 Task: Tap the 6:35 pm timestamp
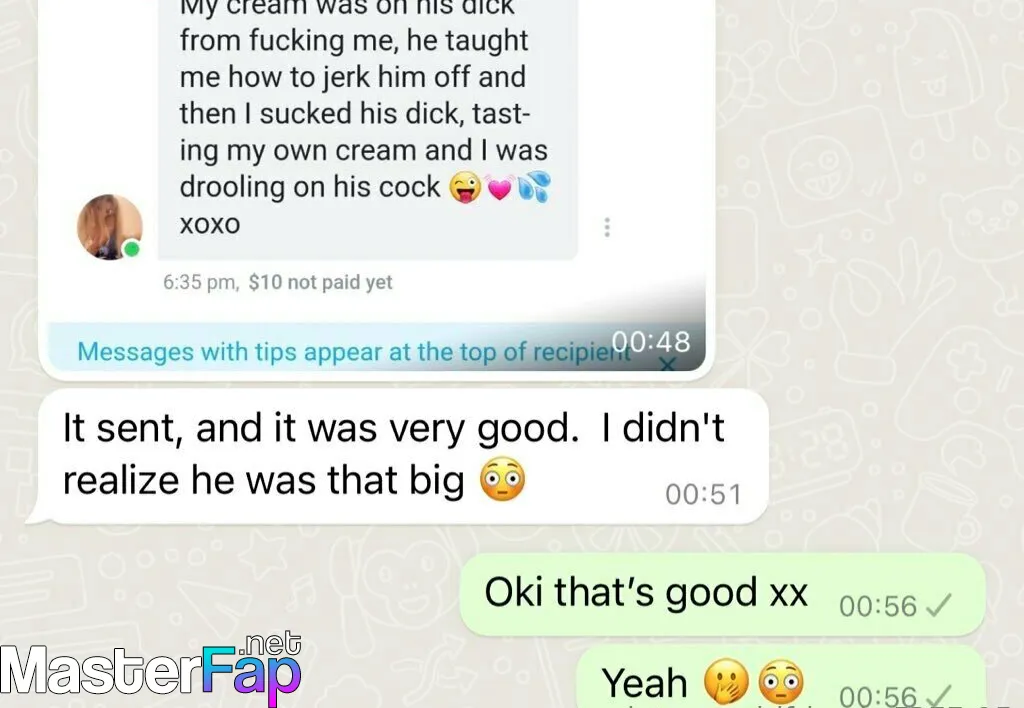(x=200, y=282)
